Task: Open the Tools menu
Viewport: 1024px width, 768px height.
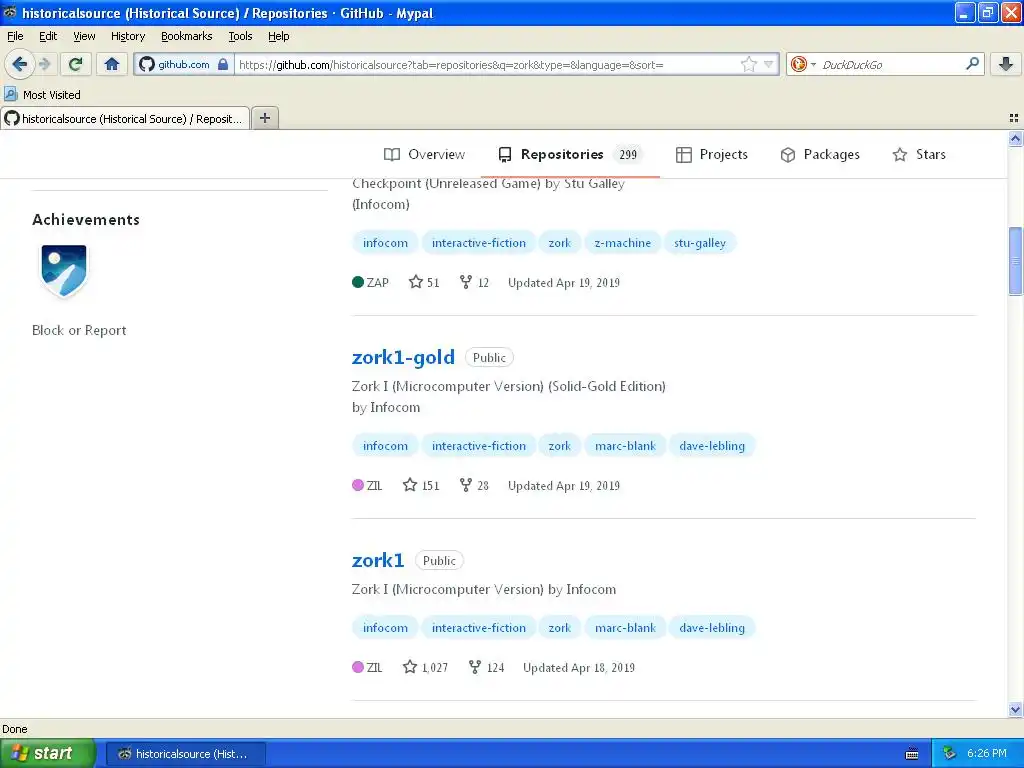Action: pyautogui.click(x=240, y=36)
